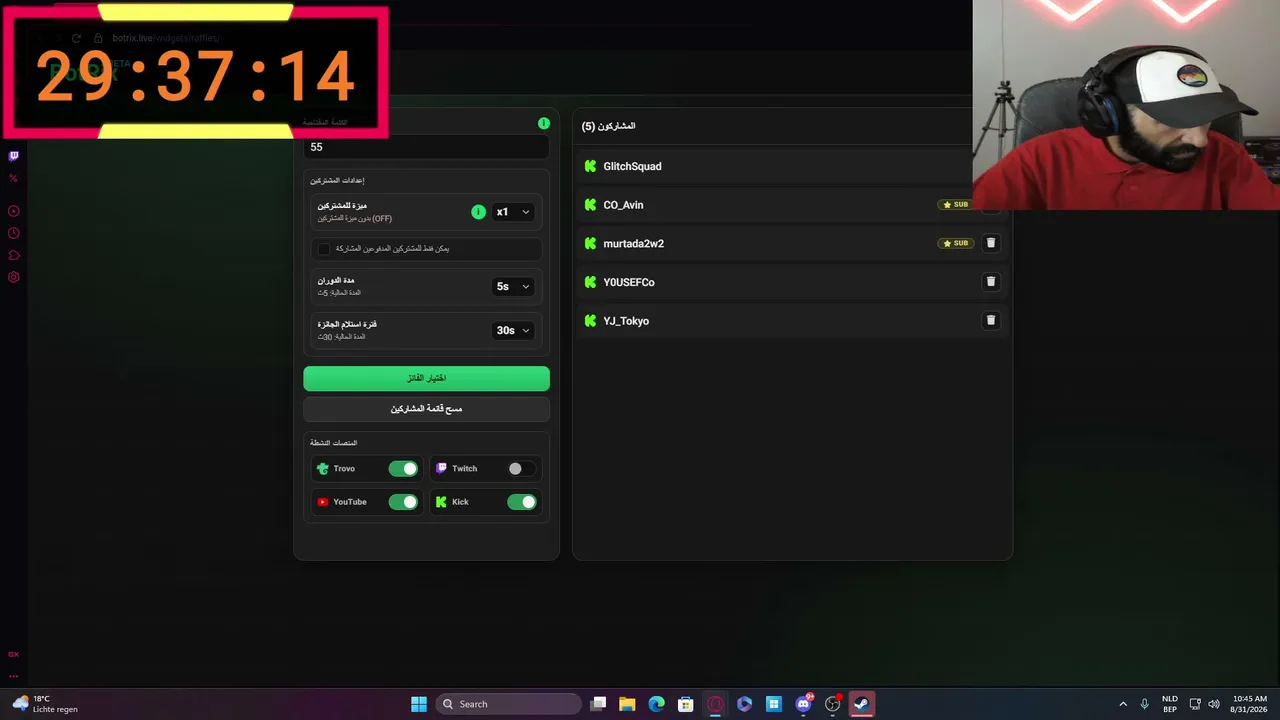Click the clear participants list button
This screenshot has height=720, width=1280.
click(x=426, y=409)
